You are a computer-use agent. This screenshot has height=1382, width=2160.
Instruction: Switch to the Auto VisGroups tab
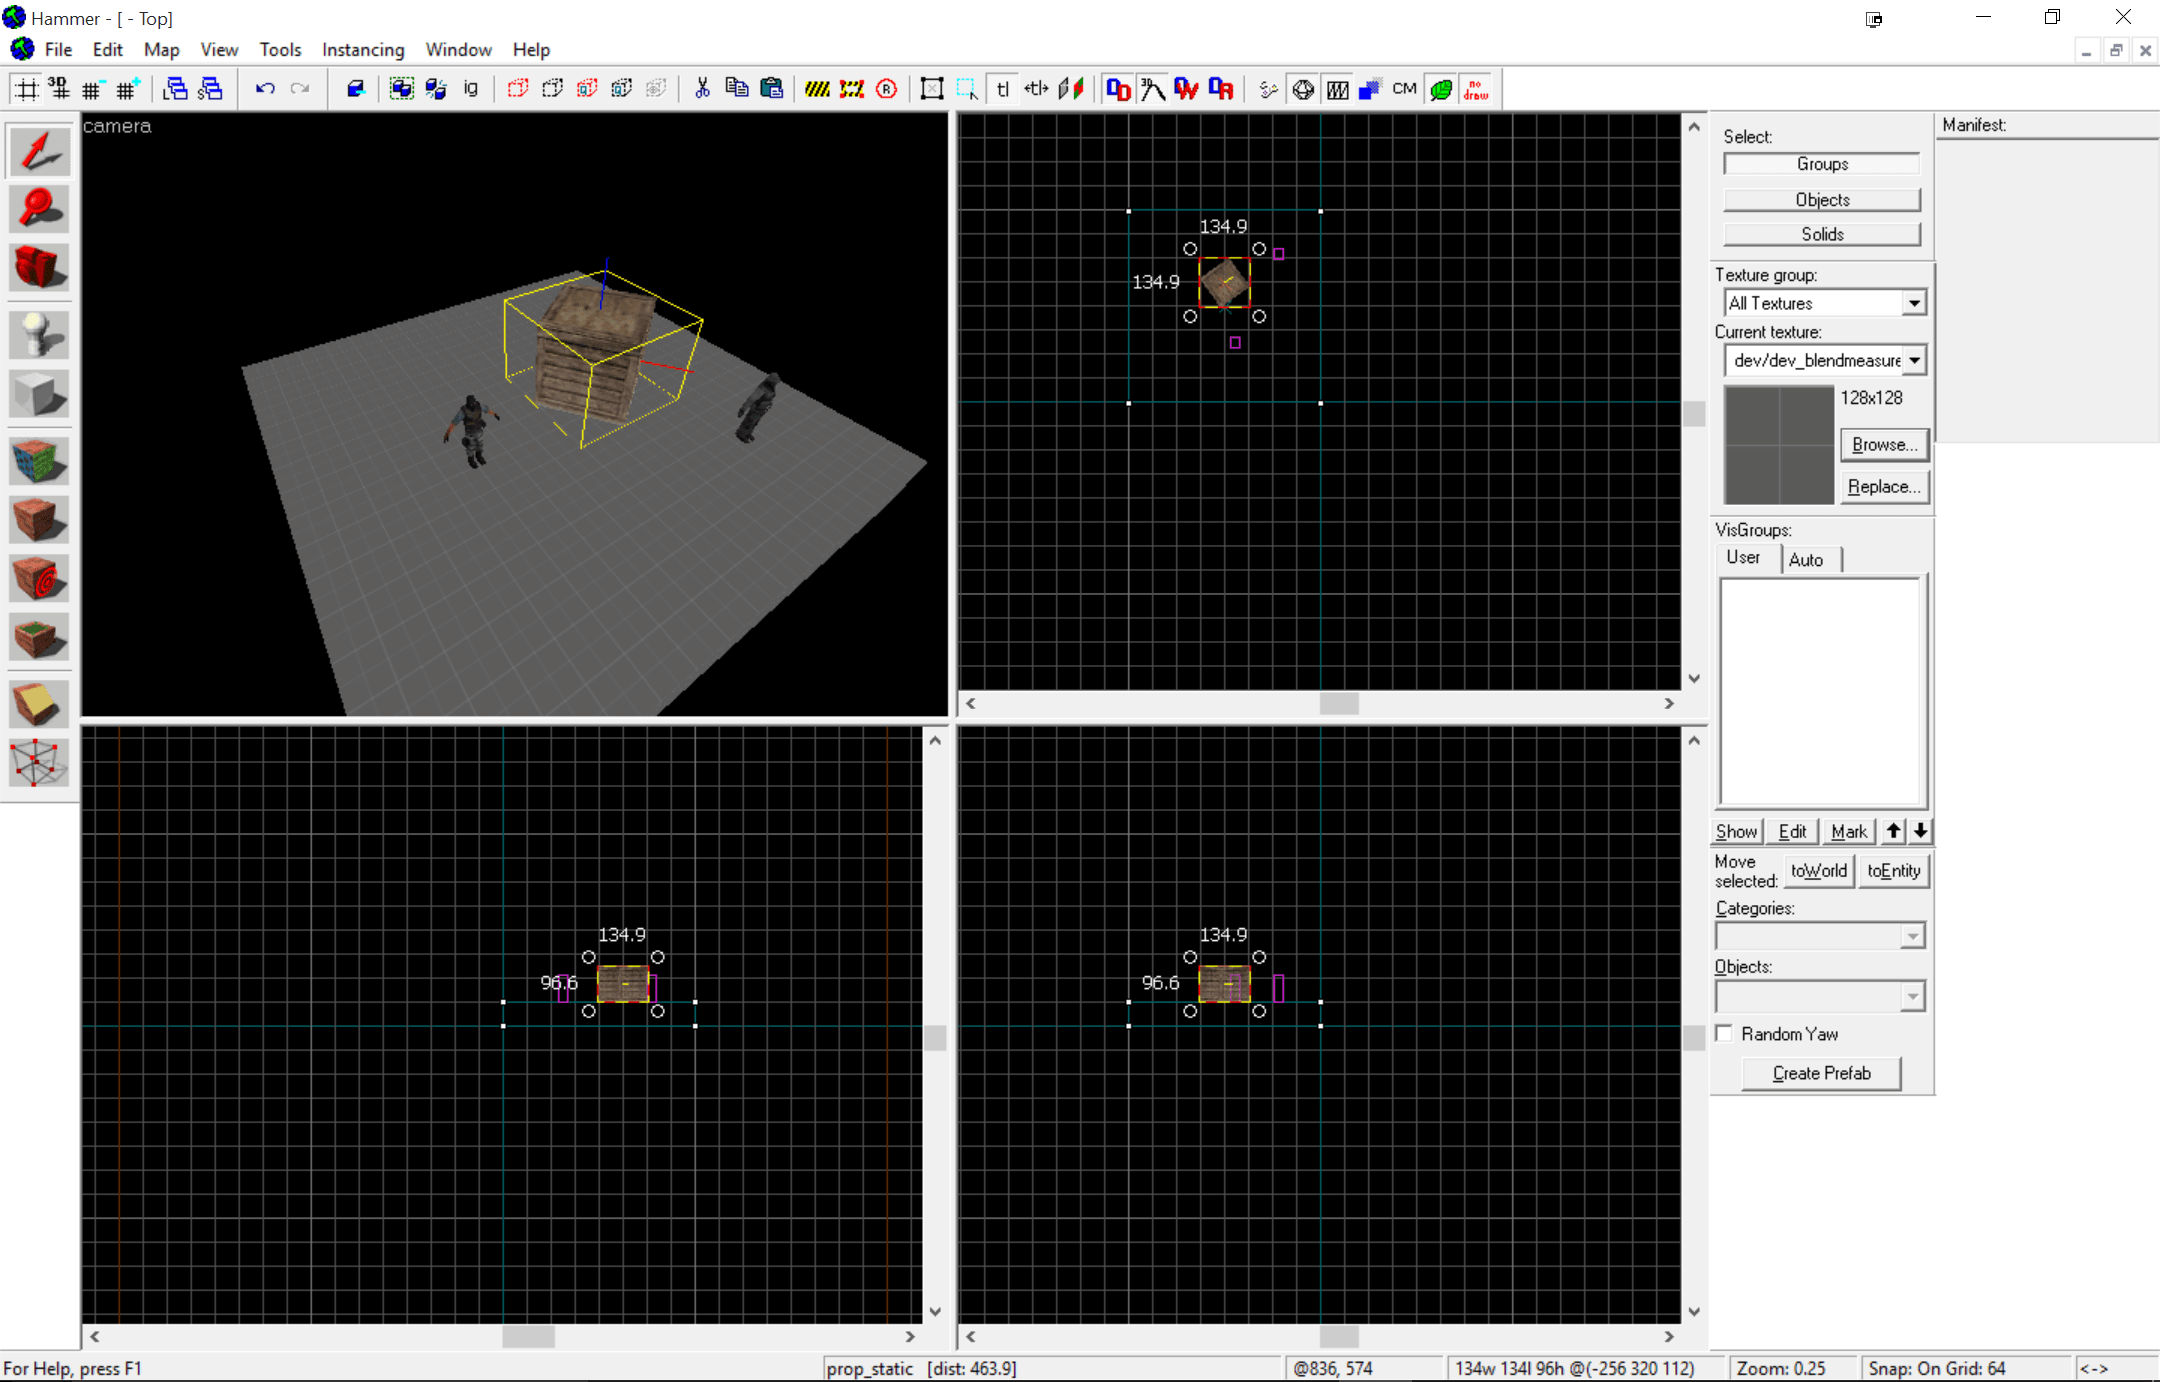click(x=1806, y=559)
